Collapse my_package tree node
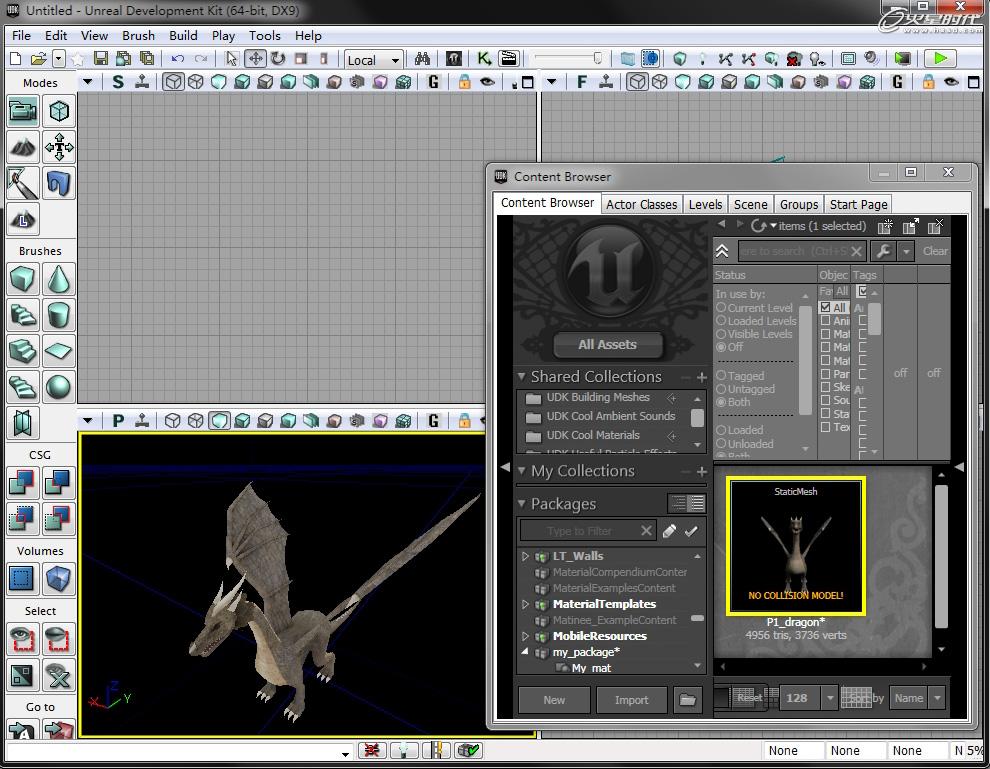 click(525, 652)
